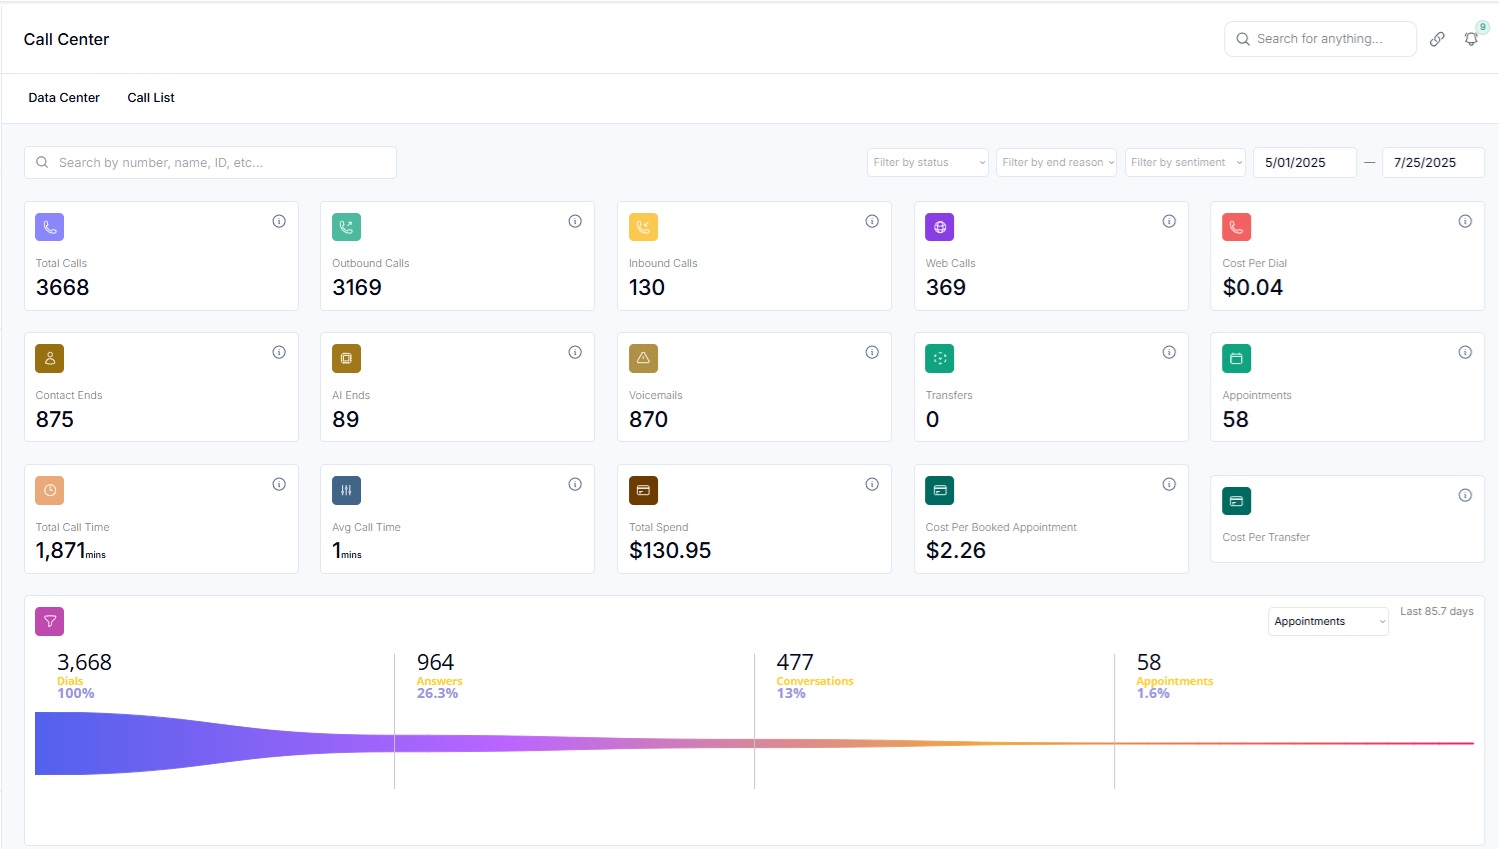This screenshot has width=1499, height=849.
Task: Click the AI Ends chip icon
Action: click(x=346, y=358)
